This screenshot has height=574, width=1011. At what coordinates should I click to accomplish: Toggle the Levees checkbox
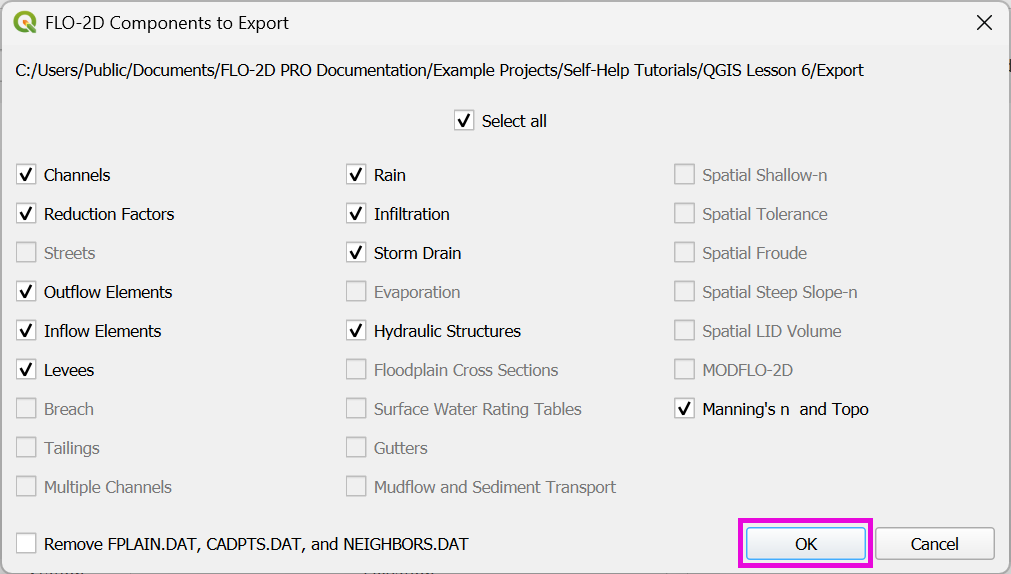(26, 370)
